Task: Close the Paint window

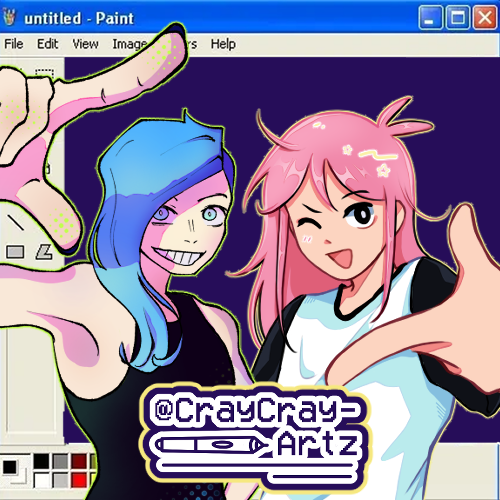Action: pyautogui.click(x=485, y=17)
